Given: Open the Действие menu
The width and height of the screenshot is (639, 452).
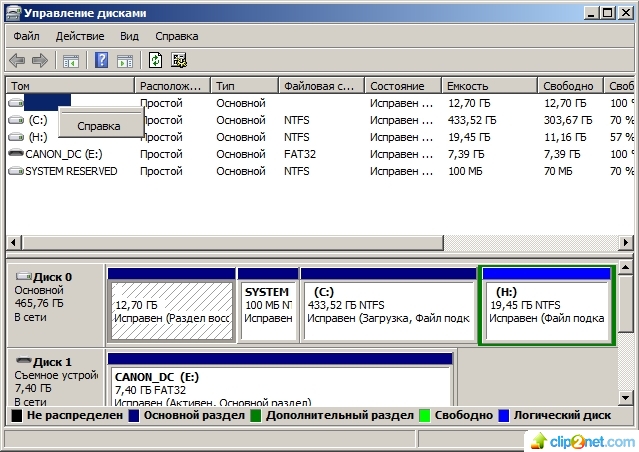Looking at the screenshot, I should pyautogui.click(x=80, y=35).
